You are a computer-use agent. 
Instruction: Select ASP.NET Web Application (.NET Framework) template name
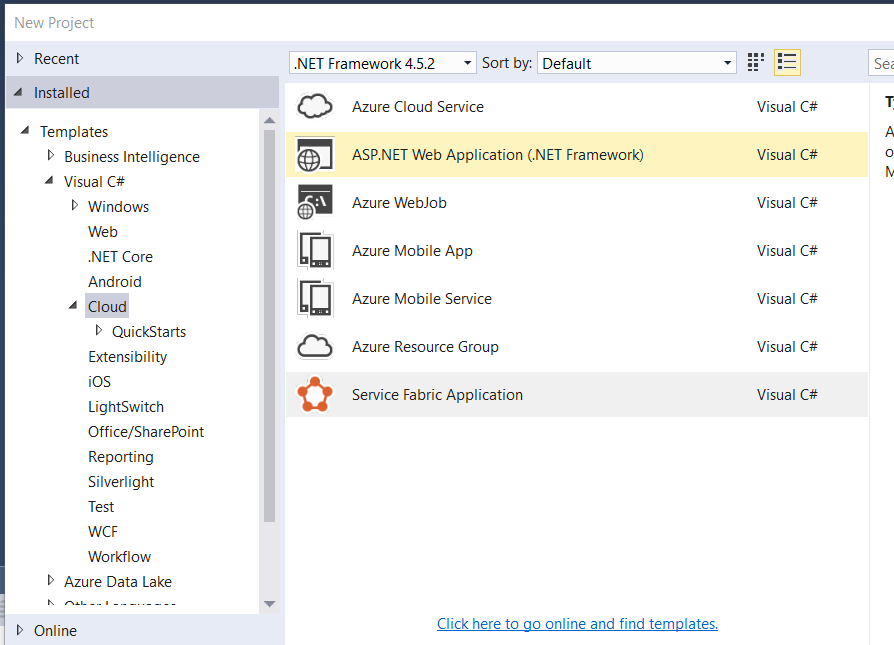(498, 155)
